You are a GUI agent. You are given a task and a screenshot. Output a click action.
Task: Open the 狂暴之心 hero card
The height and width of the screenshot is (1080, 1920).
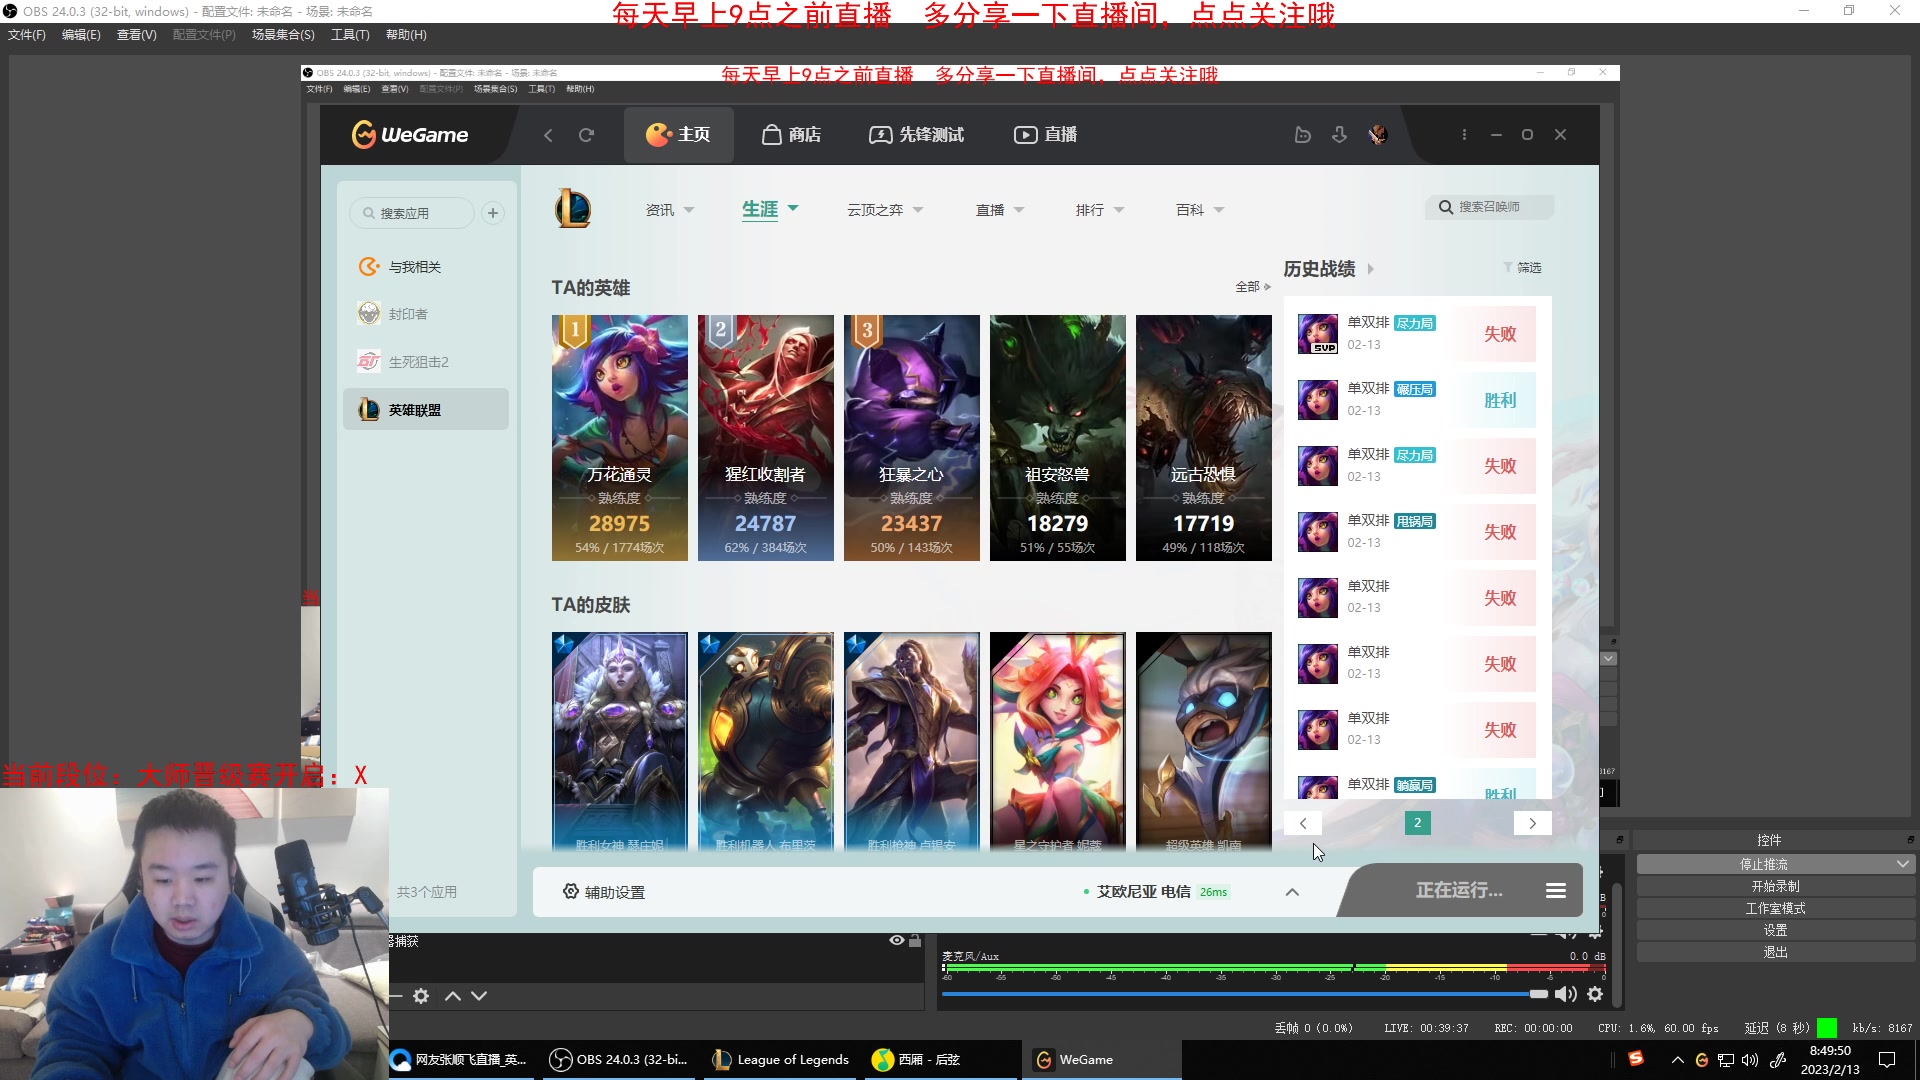[912, 438]
